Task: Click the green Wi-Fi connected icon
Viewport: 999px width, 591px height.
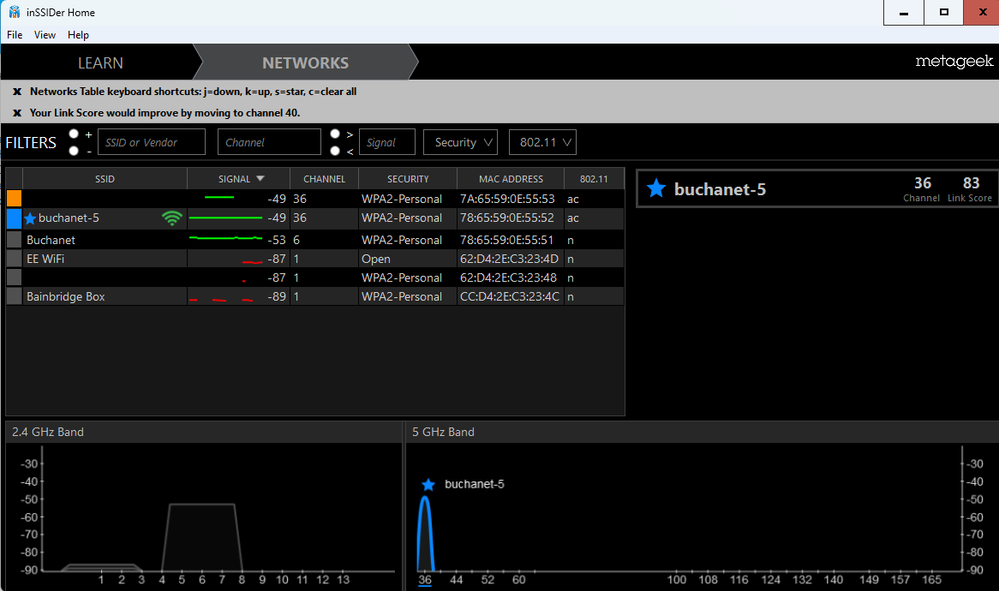Action: coord(172,218)
